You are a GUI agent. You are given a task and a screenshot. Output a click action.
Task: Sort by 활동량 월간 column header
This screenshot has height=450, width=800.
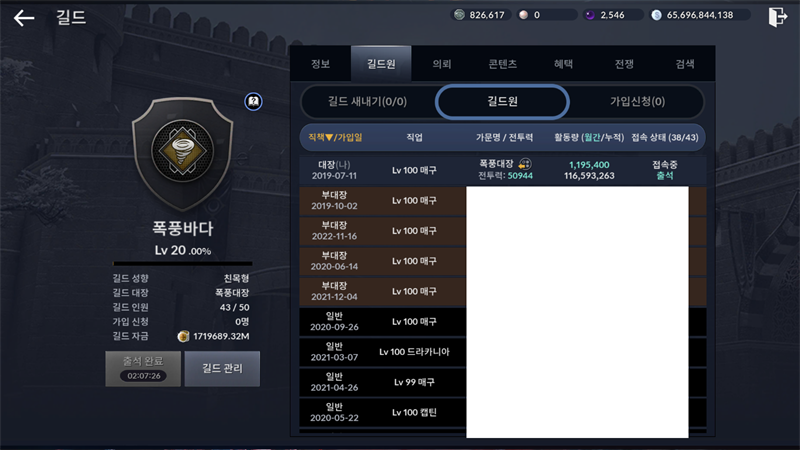tap(589, 137)
